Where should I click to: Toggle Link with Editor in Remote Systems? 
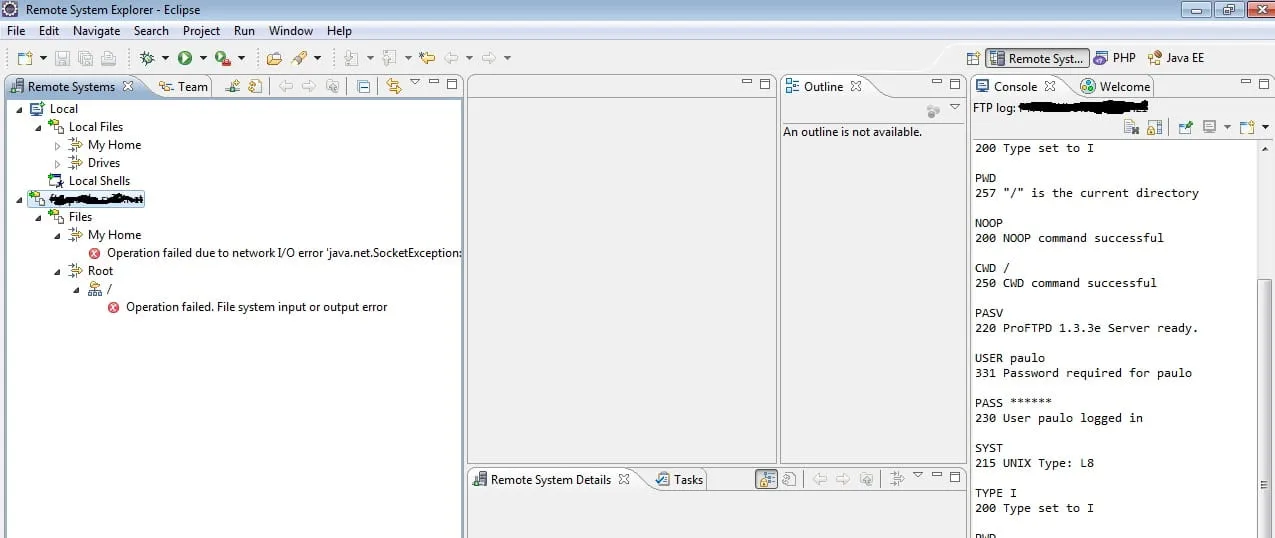coord(393,86)
